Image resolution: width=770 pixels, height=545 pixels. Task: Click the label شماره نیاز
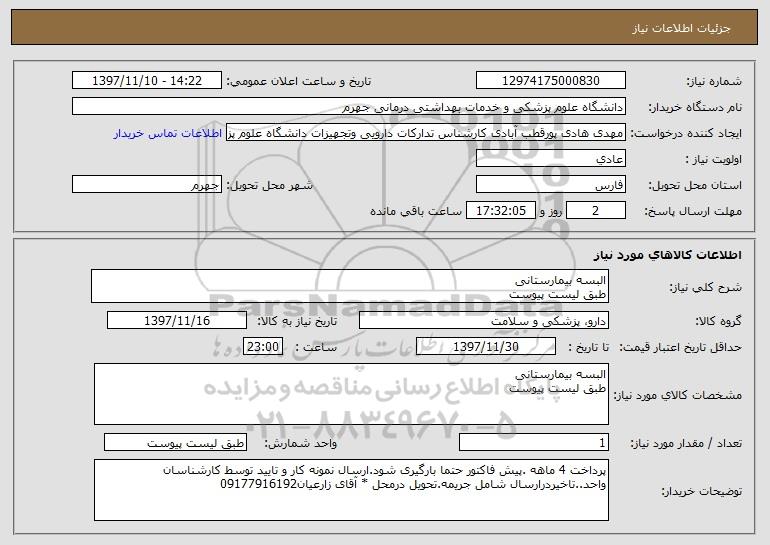[x=714, y=82]
